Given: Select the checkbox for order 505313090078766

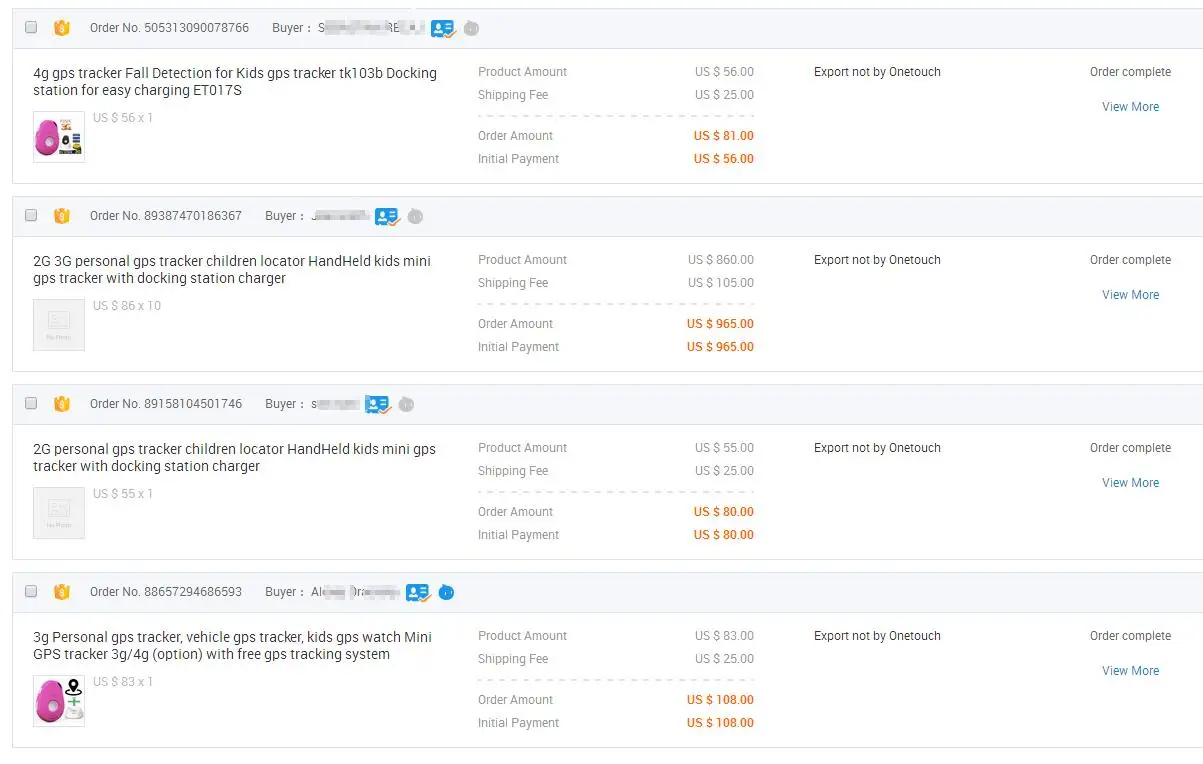Looking at the screenshot, I should 31,28.
